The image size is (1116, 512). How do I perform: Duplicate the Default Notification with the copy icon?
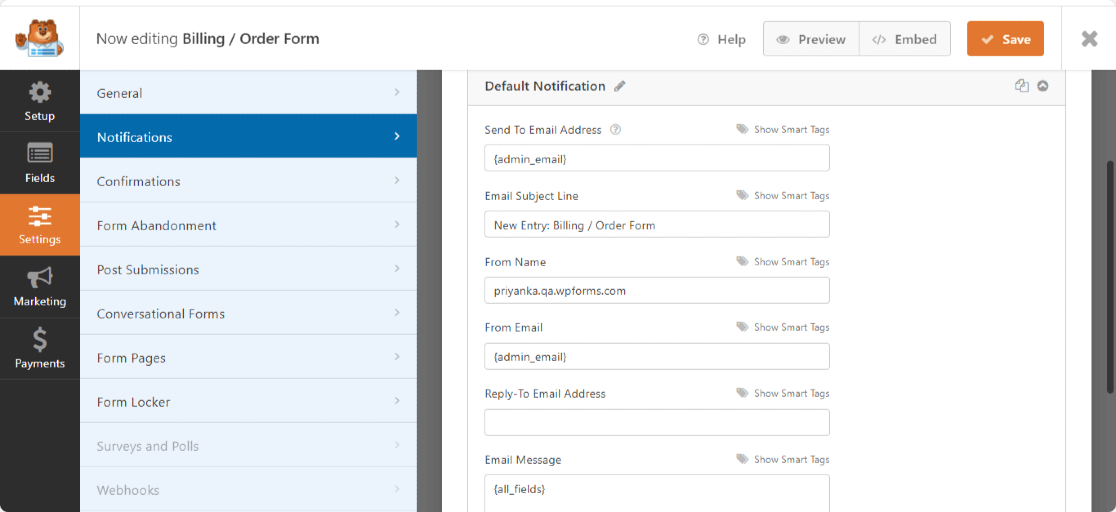1022,86
